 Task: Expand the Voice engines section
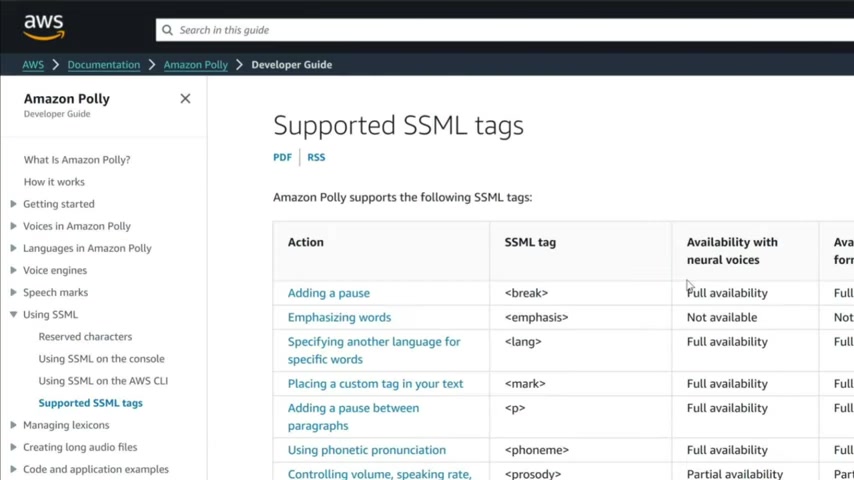(14, 270)
